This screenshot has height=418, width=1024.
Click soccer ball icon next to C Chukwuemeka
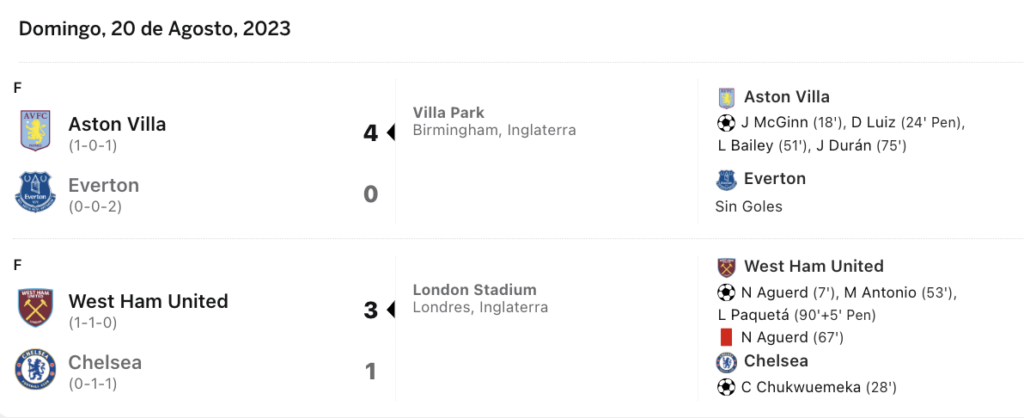pyautogui.click(x=726, y=387)
